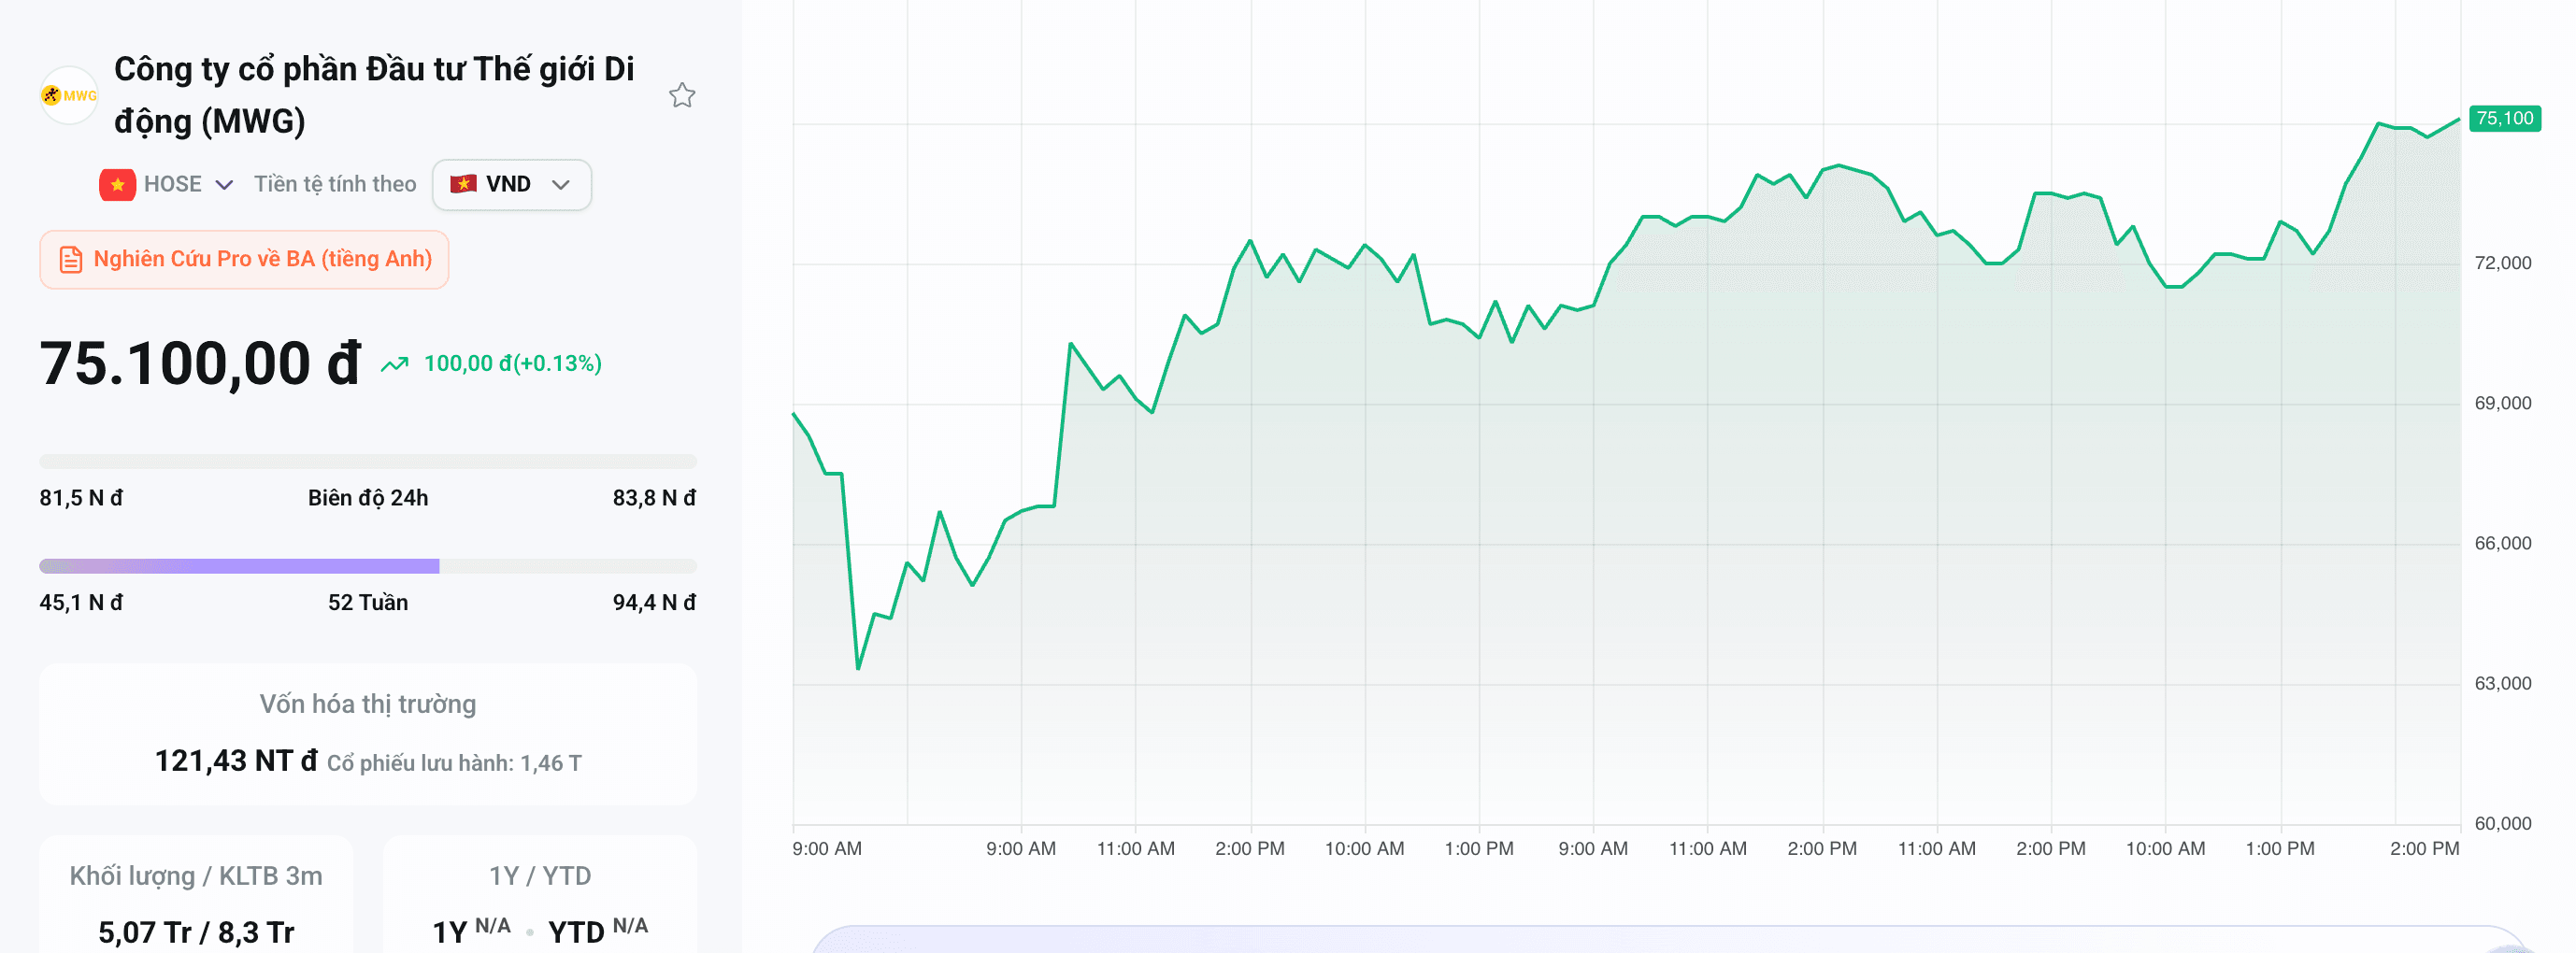Open Nghiên Cứu Pro về BA report
The image size is (2576, 953).
244,259
